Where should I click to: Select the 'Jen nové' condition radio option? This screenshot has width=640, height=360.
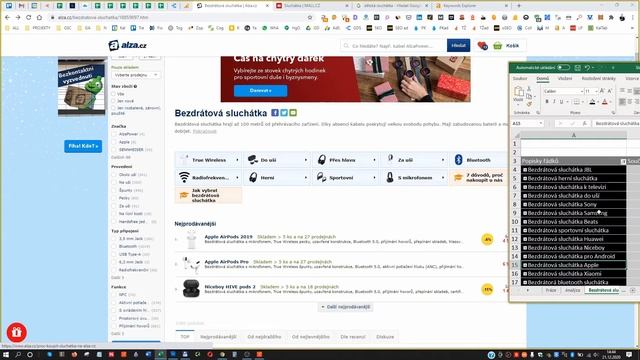114,101
